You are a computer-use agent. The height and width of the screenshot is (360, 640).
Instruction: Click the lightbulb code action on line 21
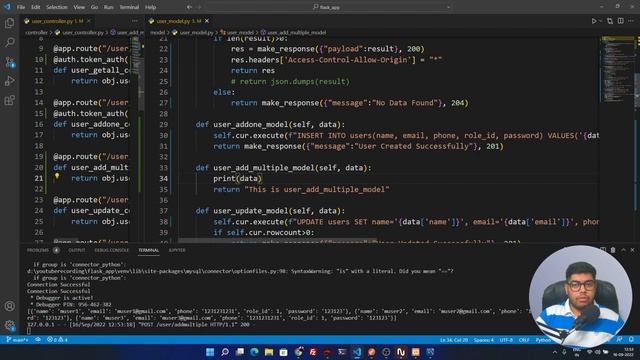point(57,176)
